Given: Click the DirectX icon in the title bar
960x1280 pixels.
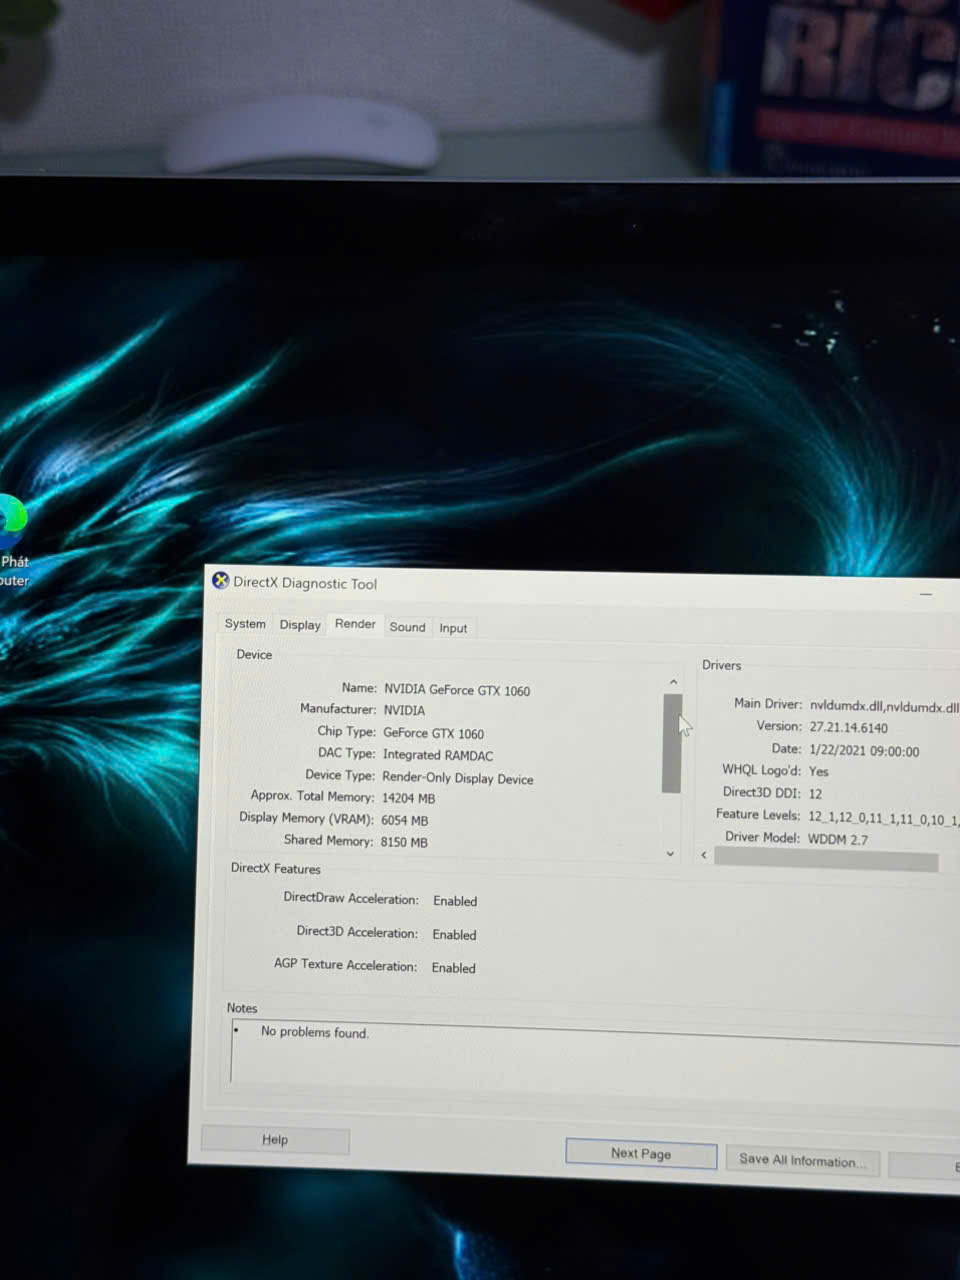Looking at the screenshot, I should tap(220, 580).
